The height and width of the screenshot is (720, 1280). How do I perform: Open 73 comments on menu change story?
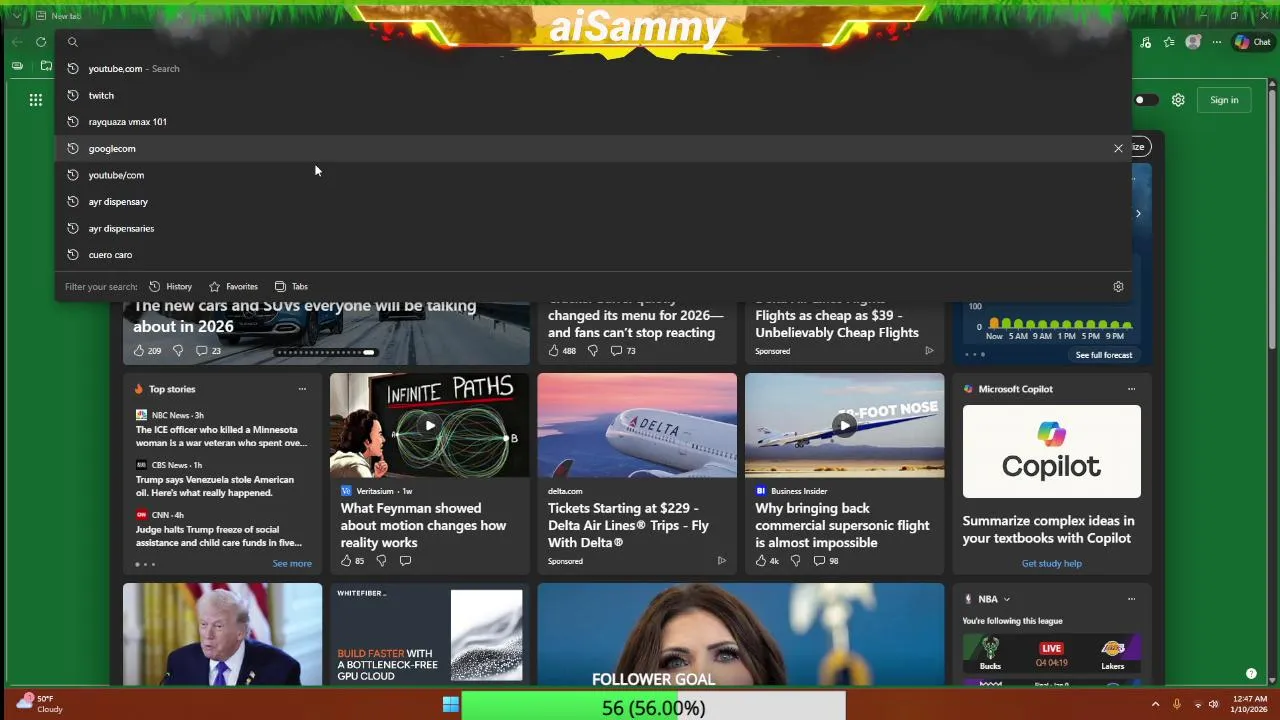tap(623, 351)
